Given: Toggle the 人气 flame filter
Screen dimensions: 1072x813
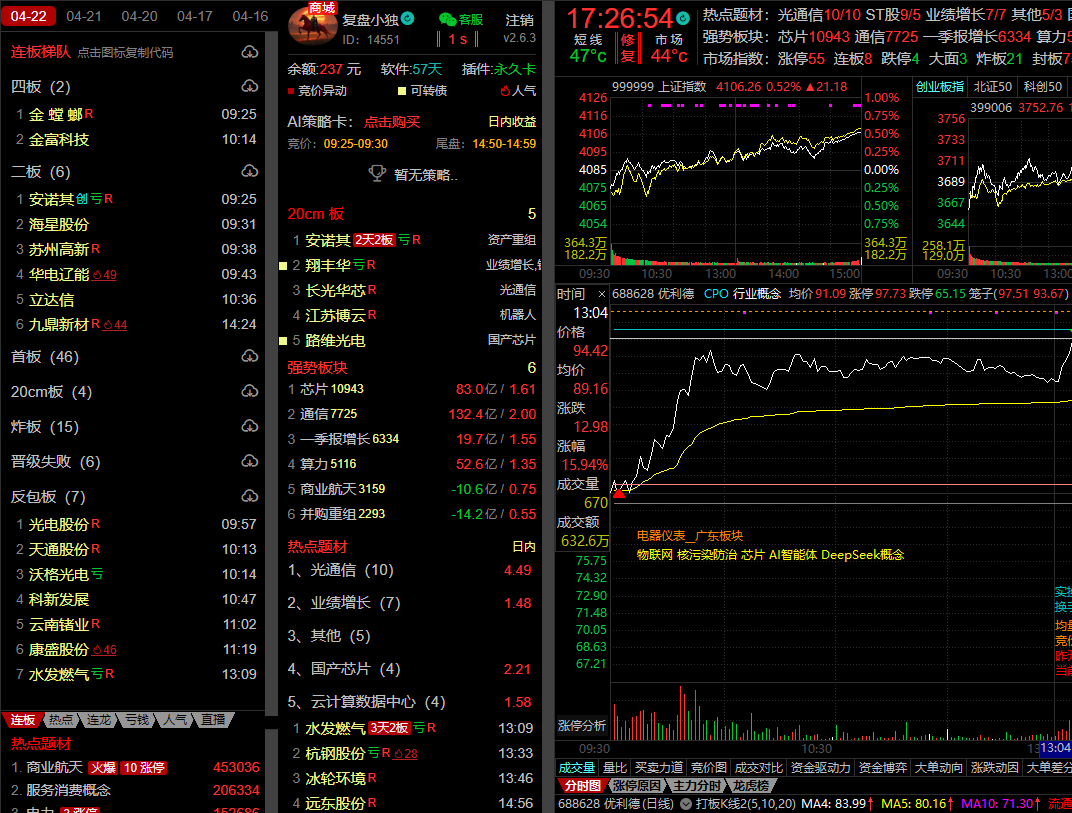Looking at the screenshot, I should 517,91.
